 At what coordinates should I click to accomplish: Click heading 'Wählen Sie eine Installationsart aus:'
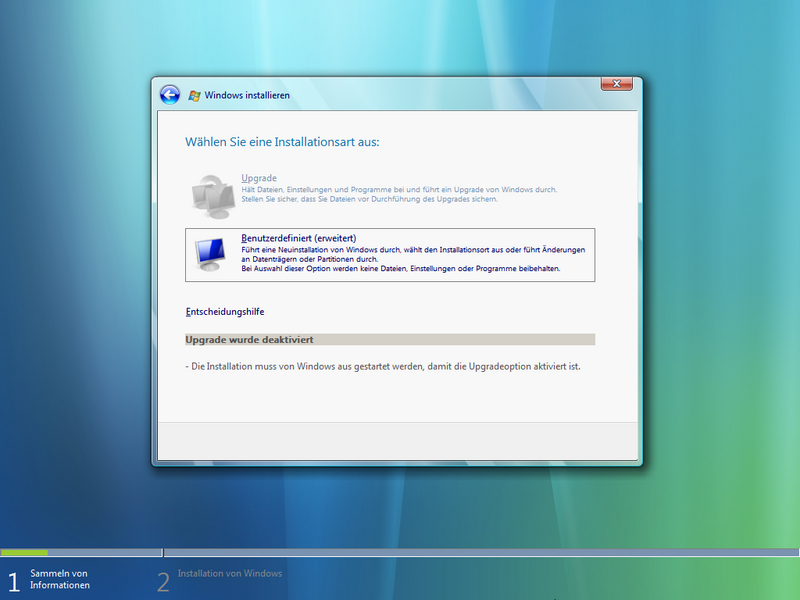pyautogui.click(x=282, y=142)
